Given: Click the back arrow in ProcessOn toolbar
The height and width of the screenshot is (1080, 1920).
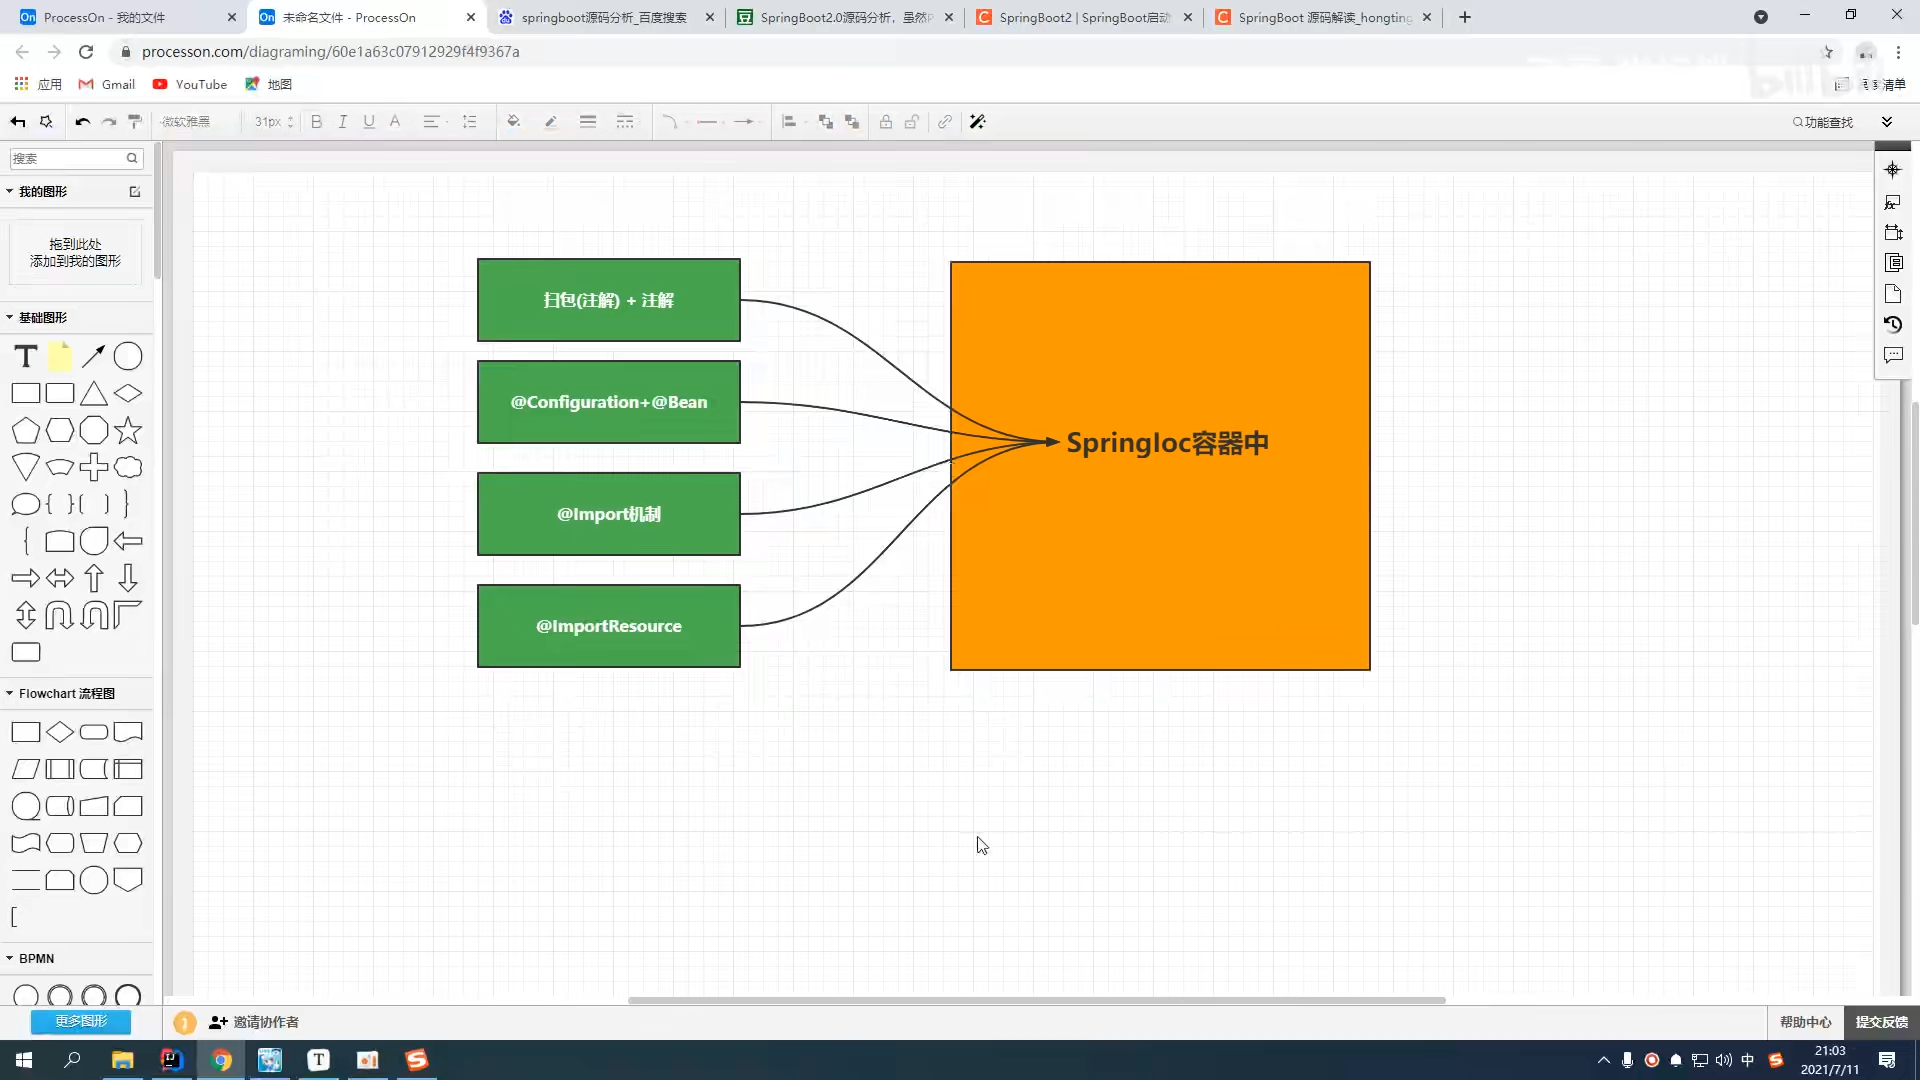Looking at the screenshot, I should coord(18,122).
